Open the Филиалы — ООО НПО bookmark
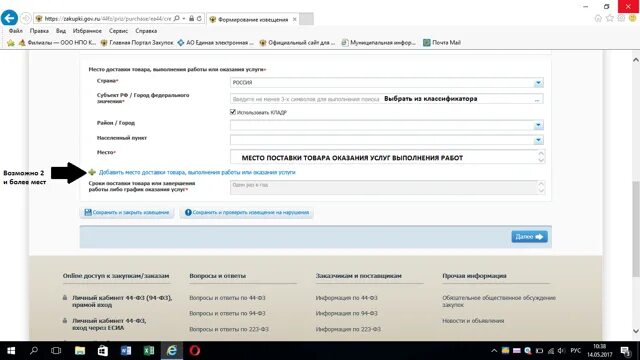Viewport: 640px width, 360px height. [57, 42]
